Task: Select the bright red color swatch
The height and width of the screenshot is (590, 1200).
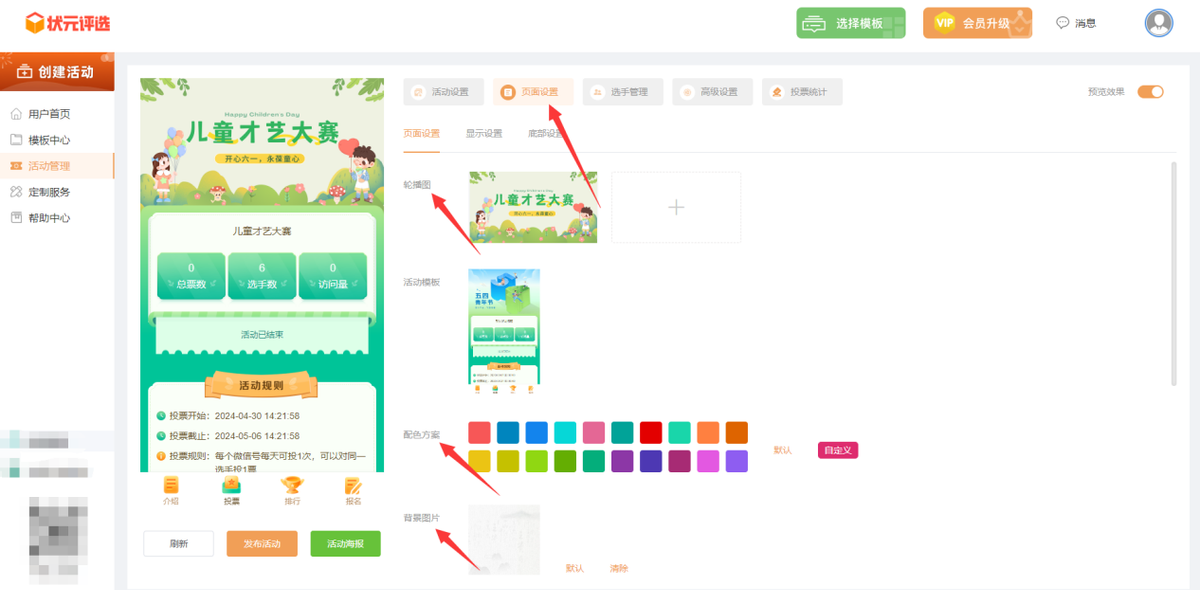Action: 651,432
